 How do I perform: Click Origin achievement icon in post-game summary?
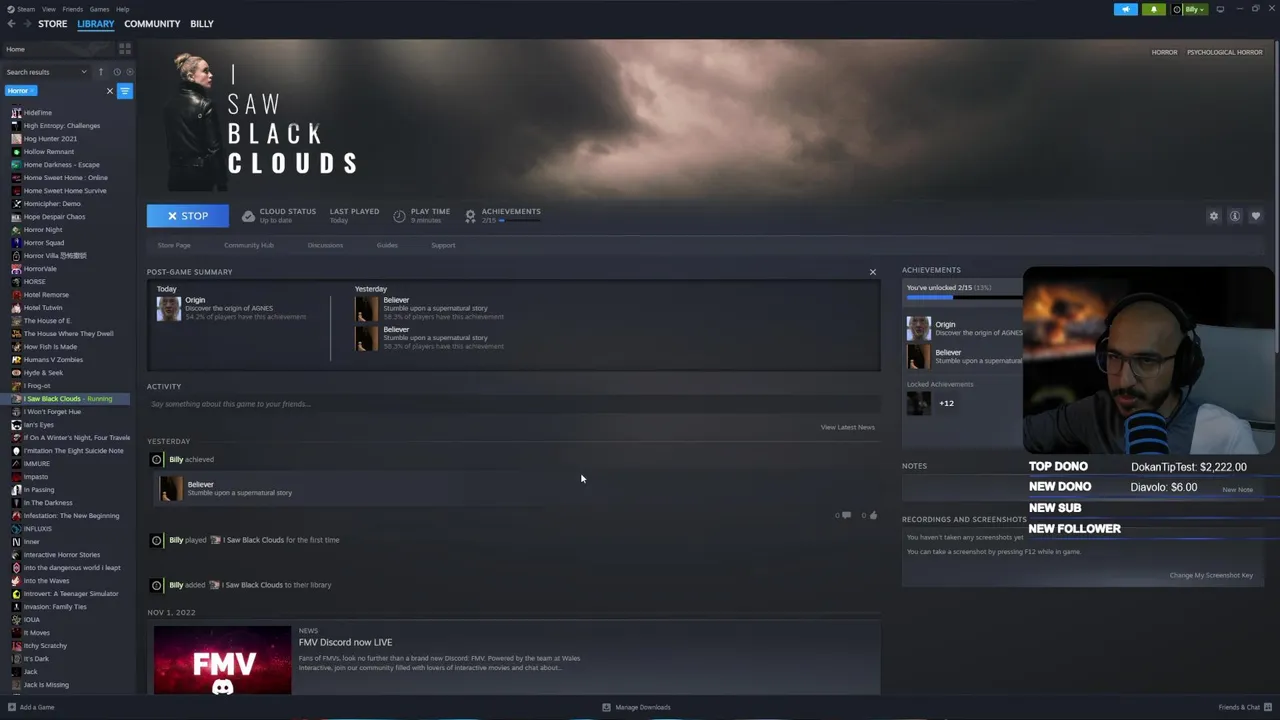(x=168, y=308)
